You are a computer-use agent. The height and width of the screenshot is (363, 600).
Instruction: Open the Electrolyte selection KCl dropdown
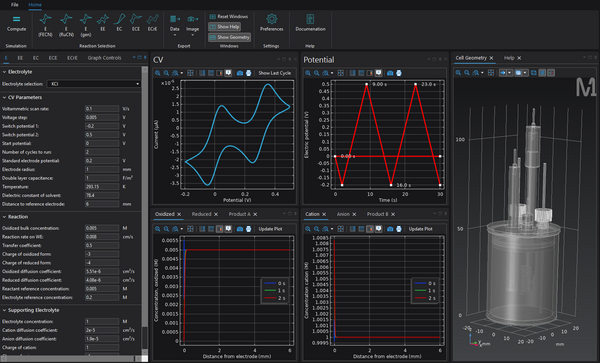93,84
